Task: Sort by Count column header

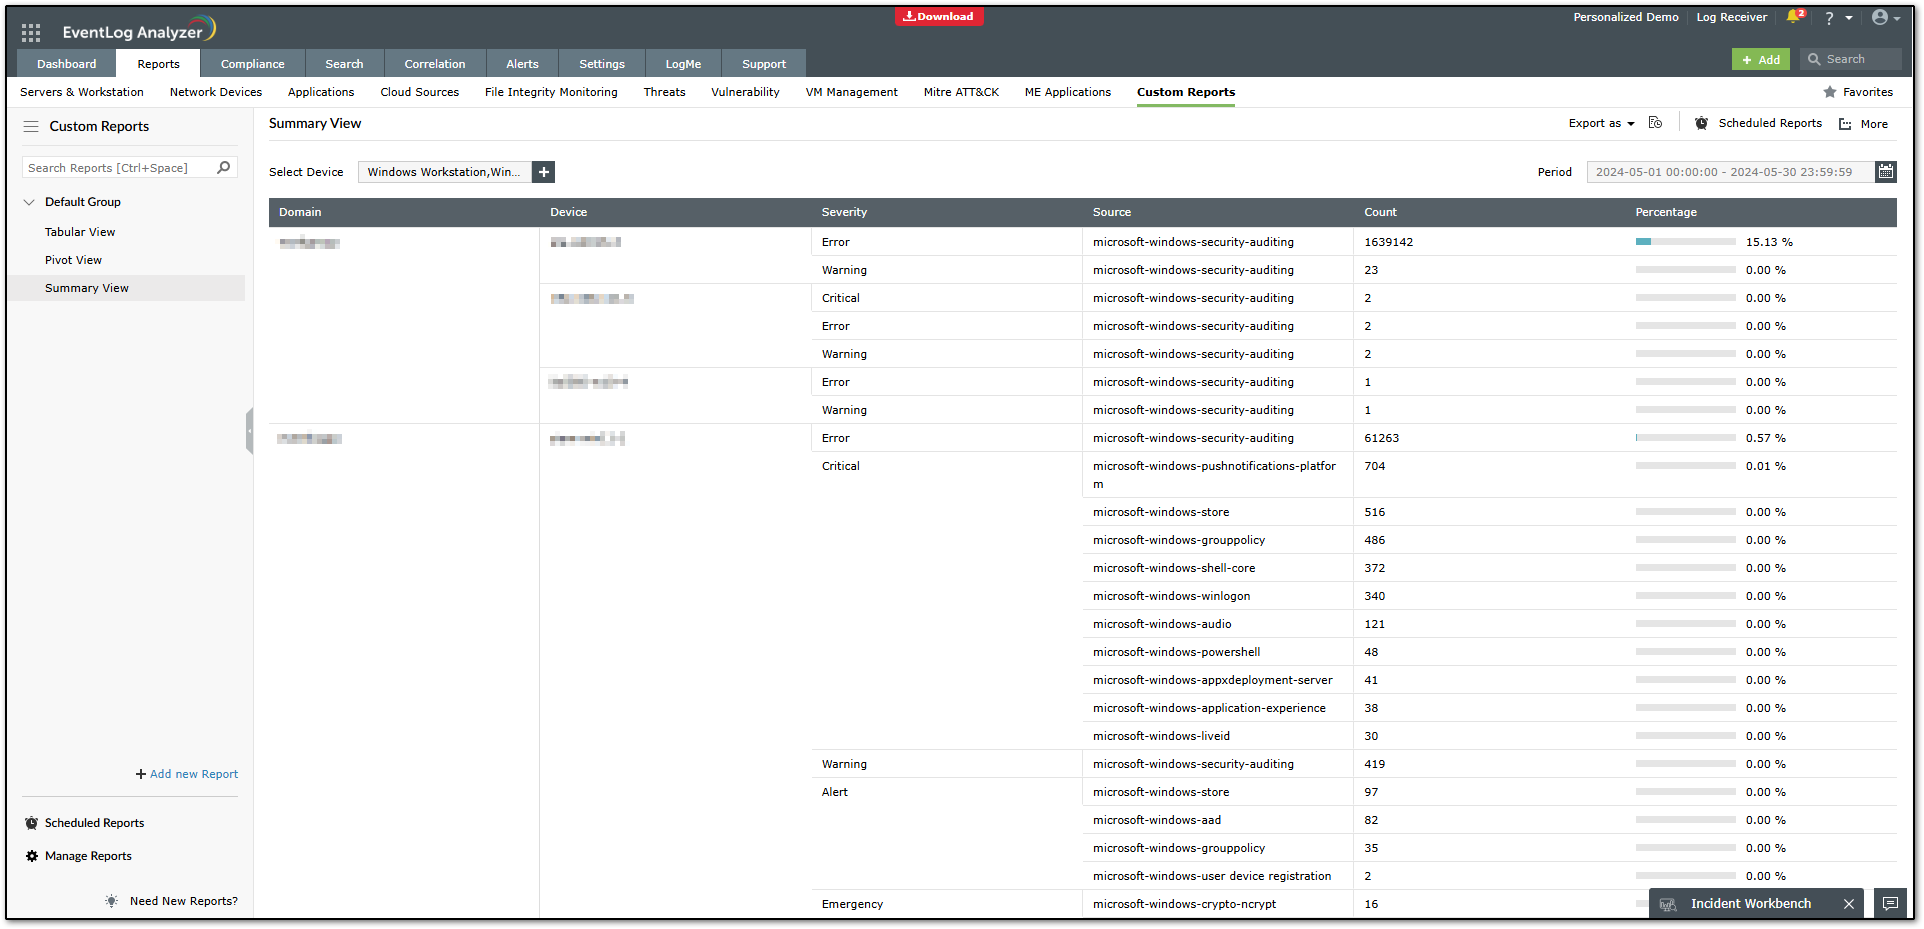Action: [1381, 212]
